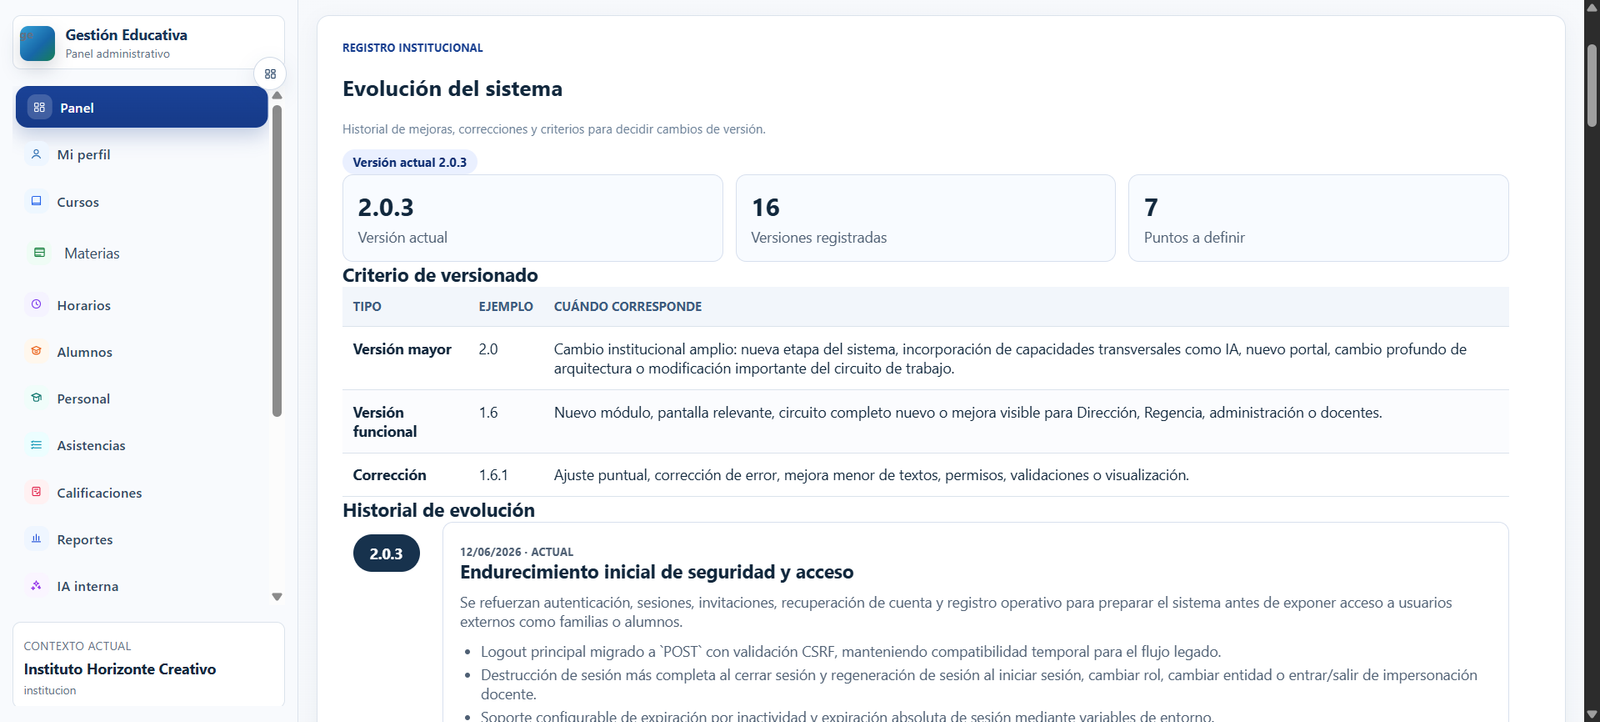Screen dimensions: 1600x722
Task: Click the example value '1.6.1'
Action: [494, 475]
